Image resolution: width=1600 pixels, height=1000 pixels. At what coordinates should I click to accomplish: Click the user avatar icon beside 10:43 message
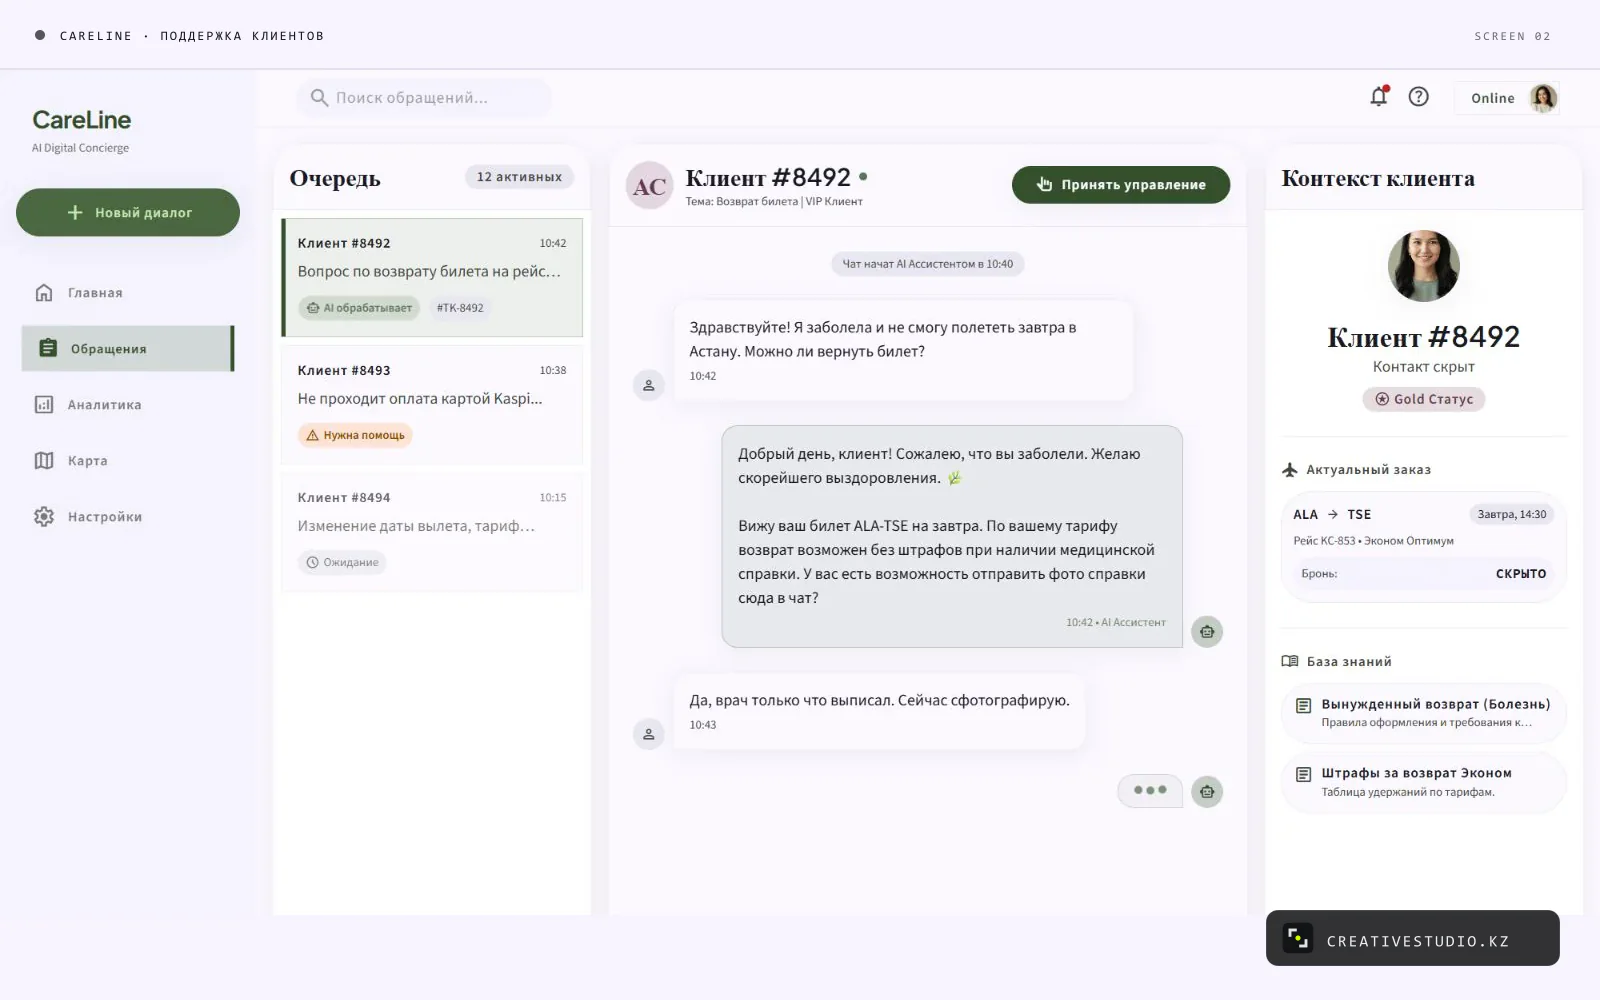[x=648, y=734]
